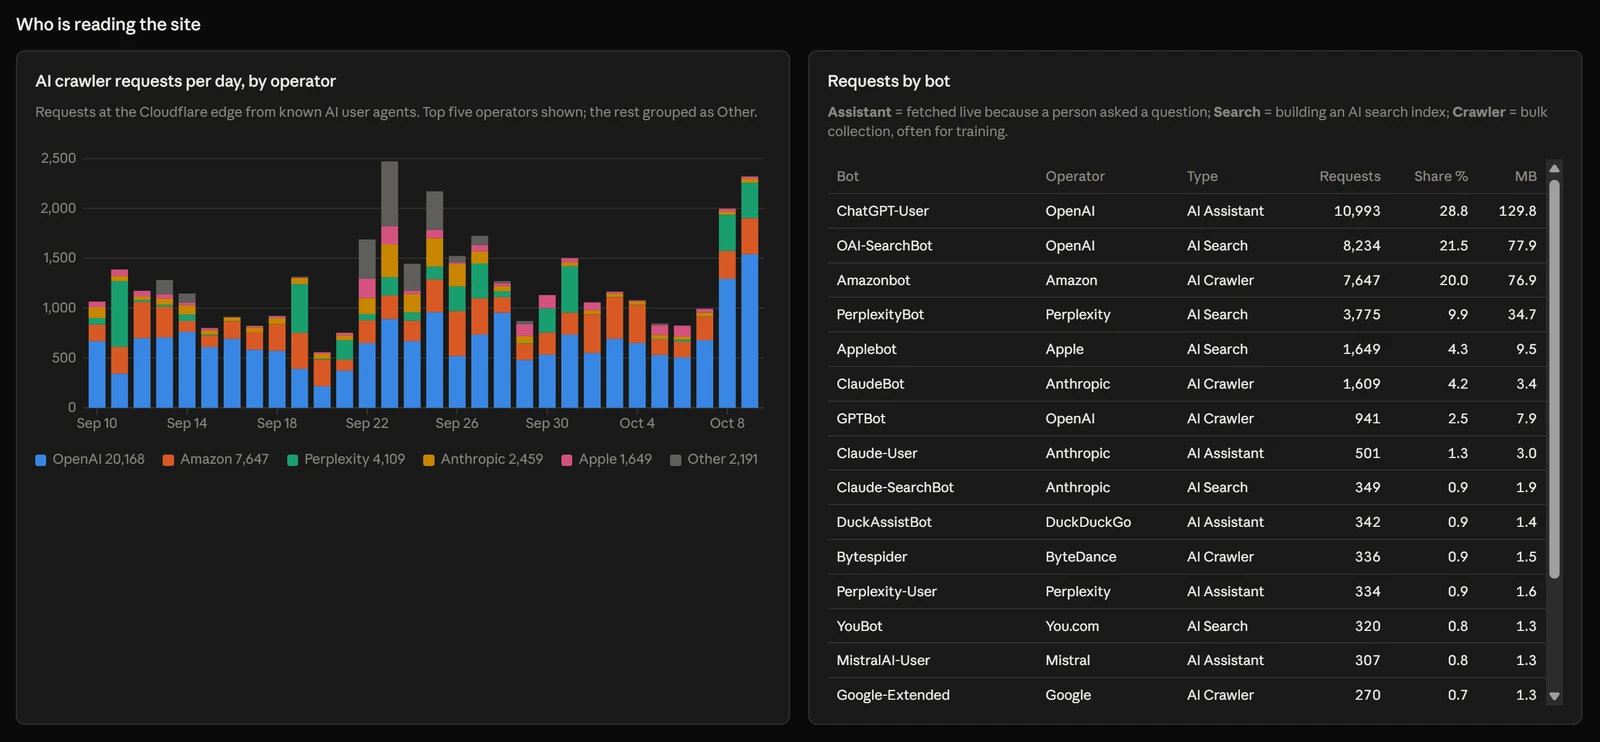Click the 'Sep 22' x-axis label

(367, 423)
